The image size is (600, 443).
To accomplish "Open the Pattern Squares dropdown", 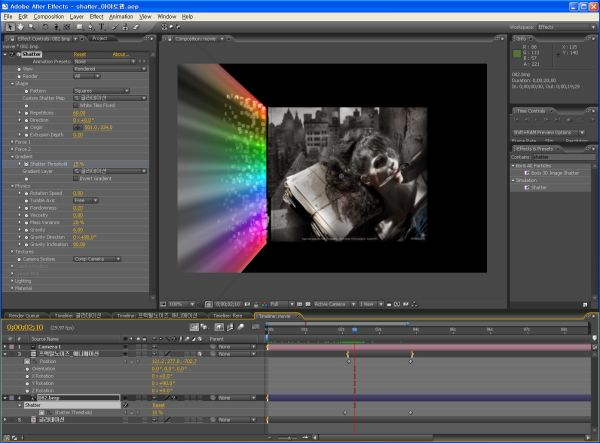I will tap(101, 91).
